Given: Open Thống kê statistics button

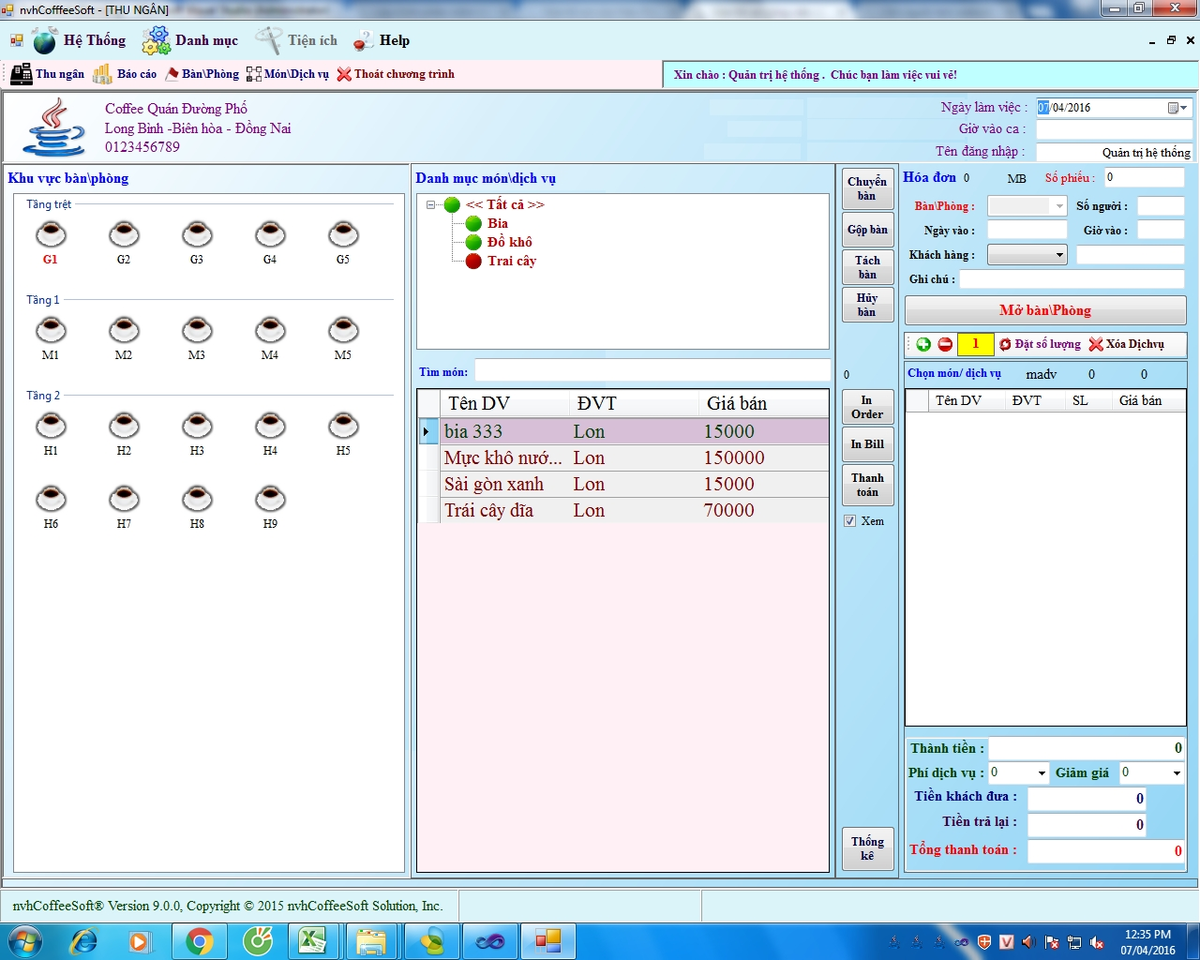Looking at the screenshot, I should 867,849.
